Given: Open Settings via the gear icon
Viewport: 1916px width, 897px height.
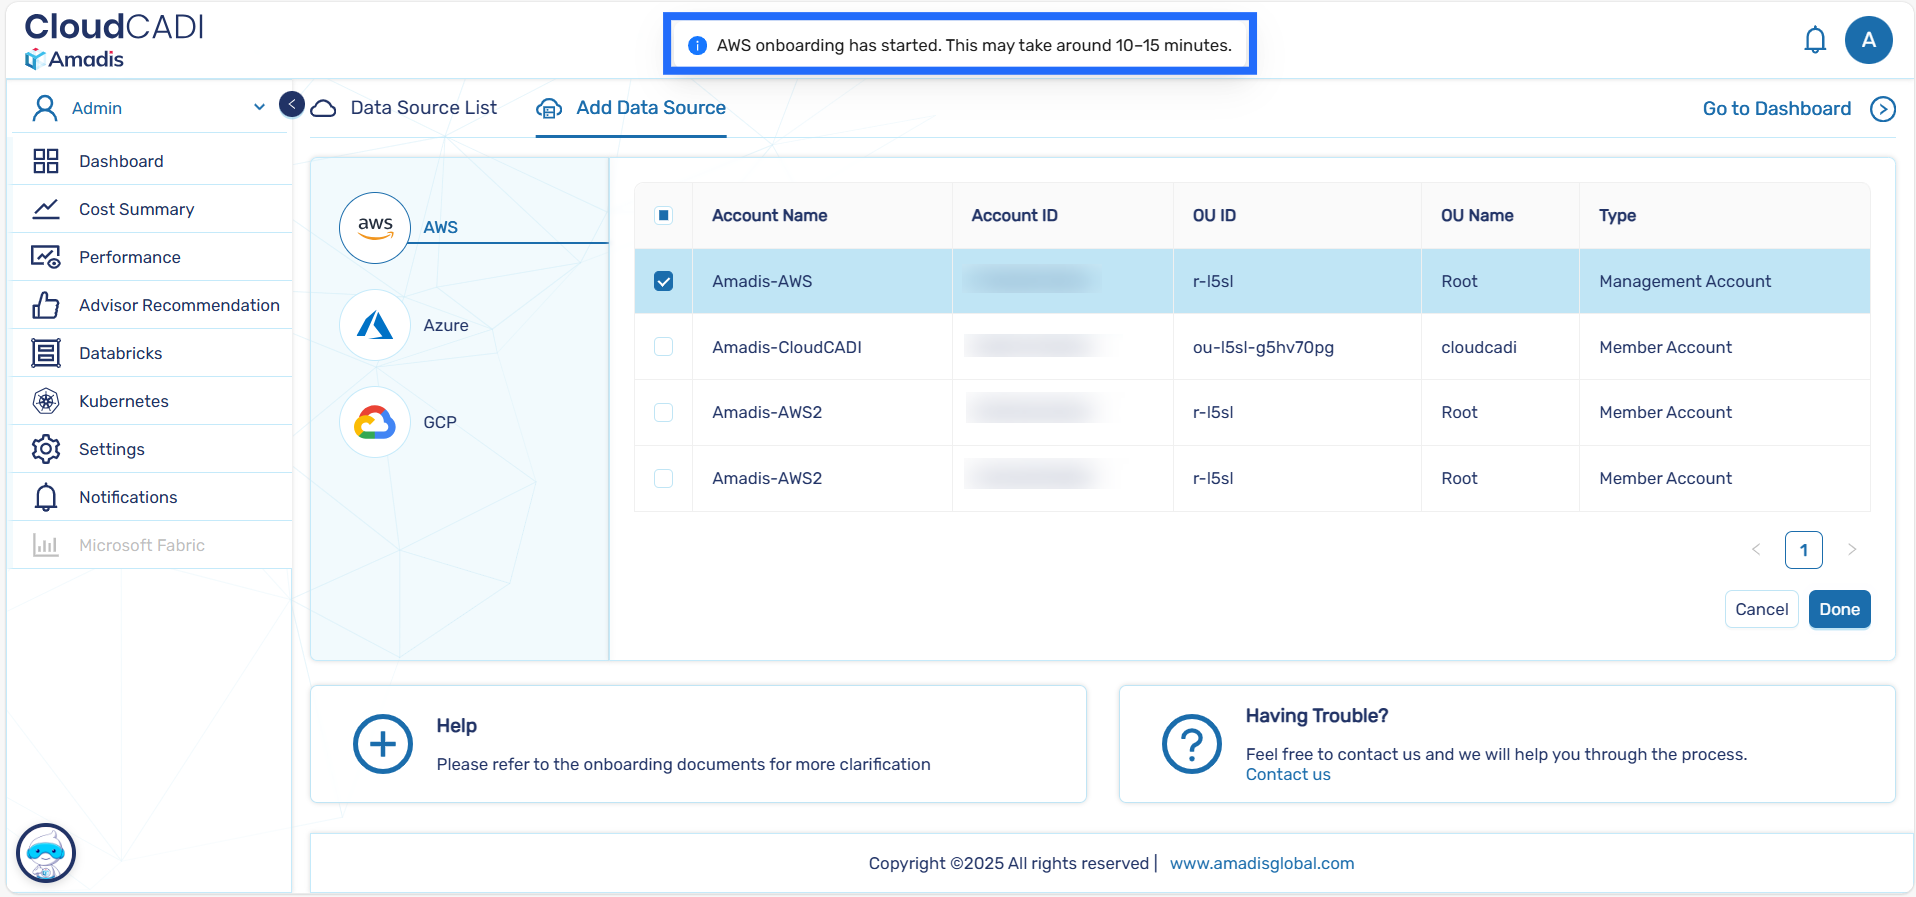Looking at the screenshot, I should (x=46, y=449).
